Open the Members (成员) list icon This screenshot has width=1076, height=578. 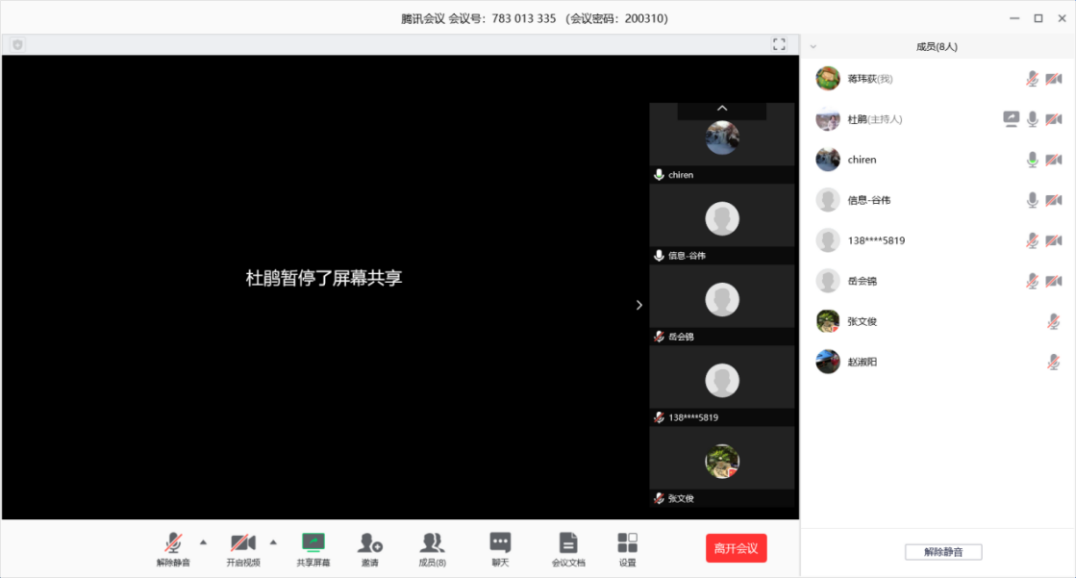pyautogui.click(x=432, y=543)
